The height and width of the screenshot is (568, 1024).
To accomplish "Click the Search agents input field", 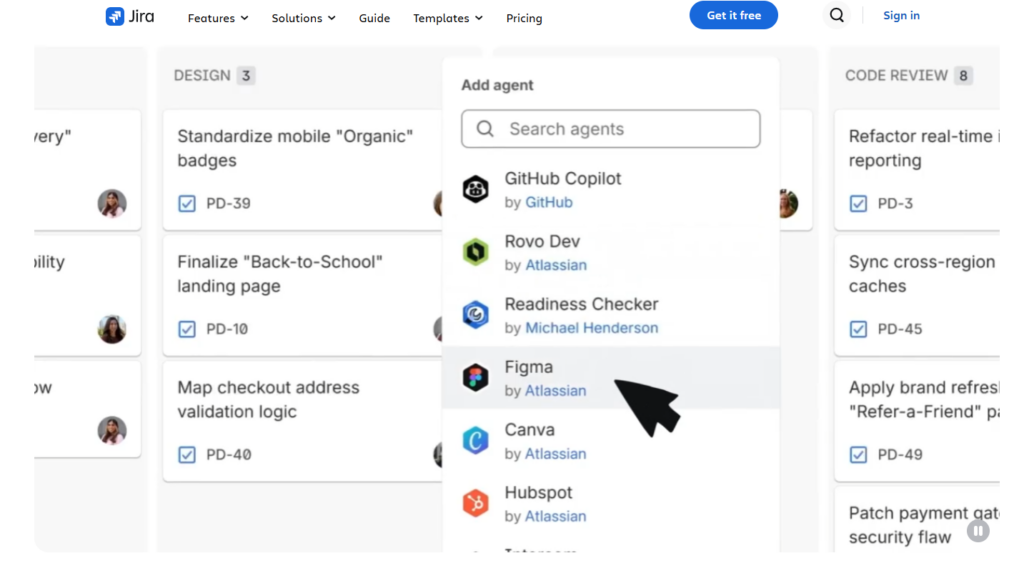I will (611, 129).
